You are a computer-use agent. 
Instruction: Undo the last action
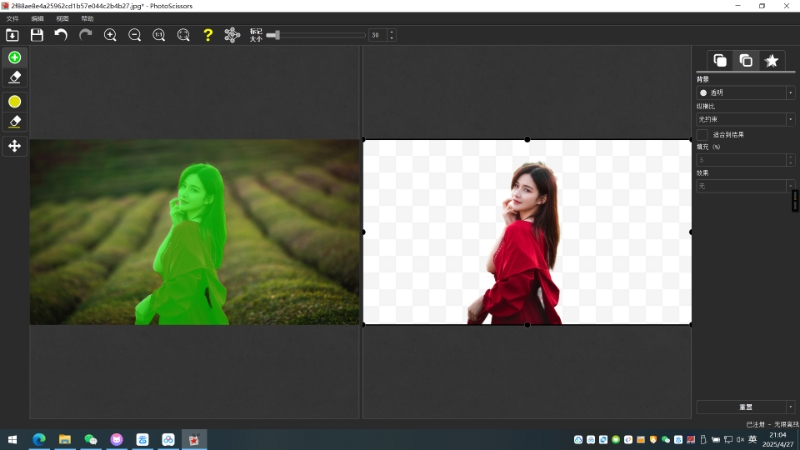(61, 35)
